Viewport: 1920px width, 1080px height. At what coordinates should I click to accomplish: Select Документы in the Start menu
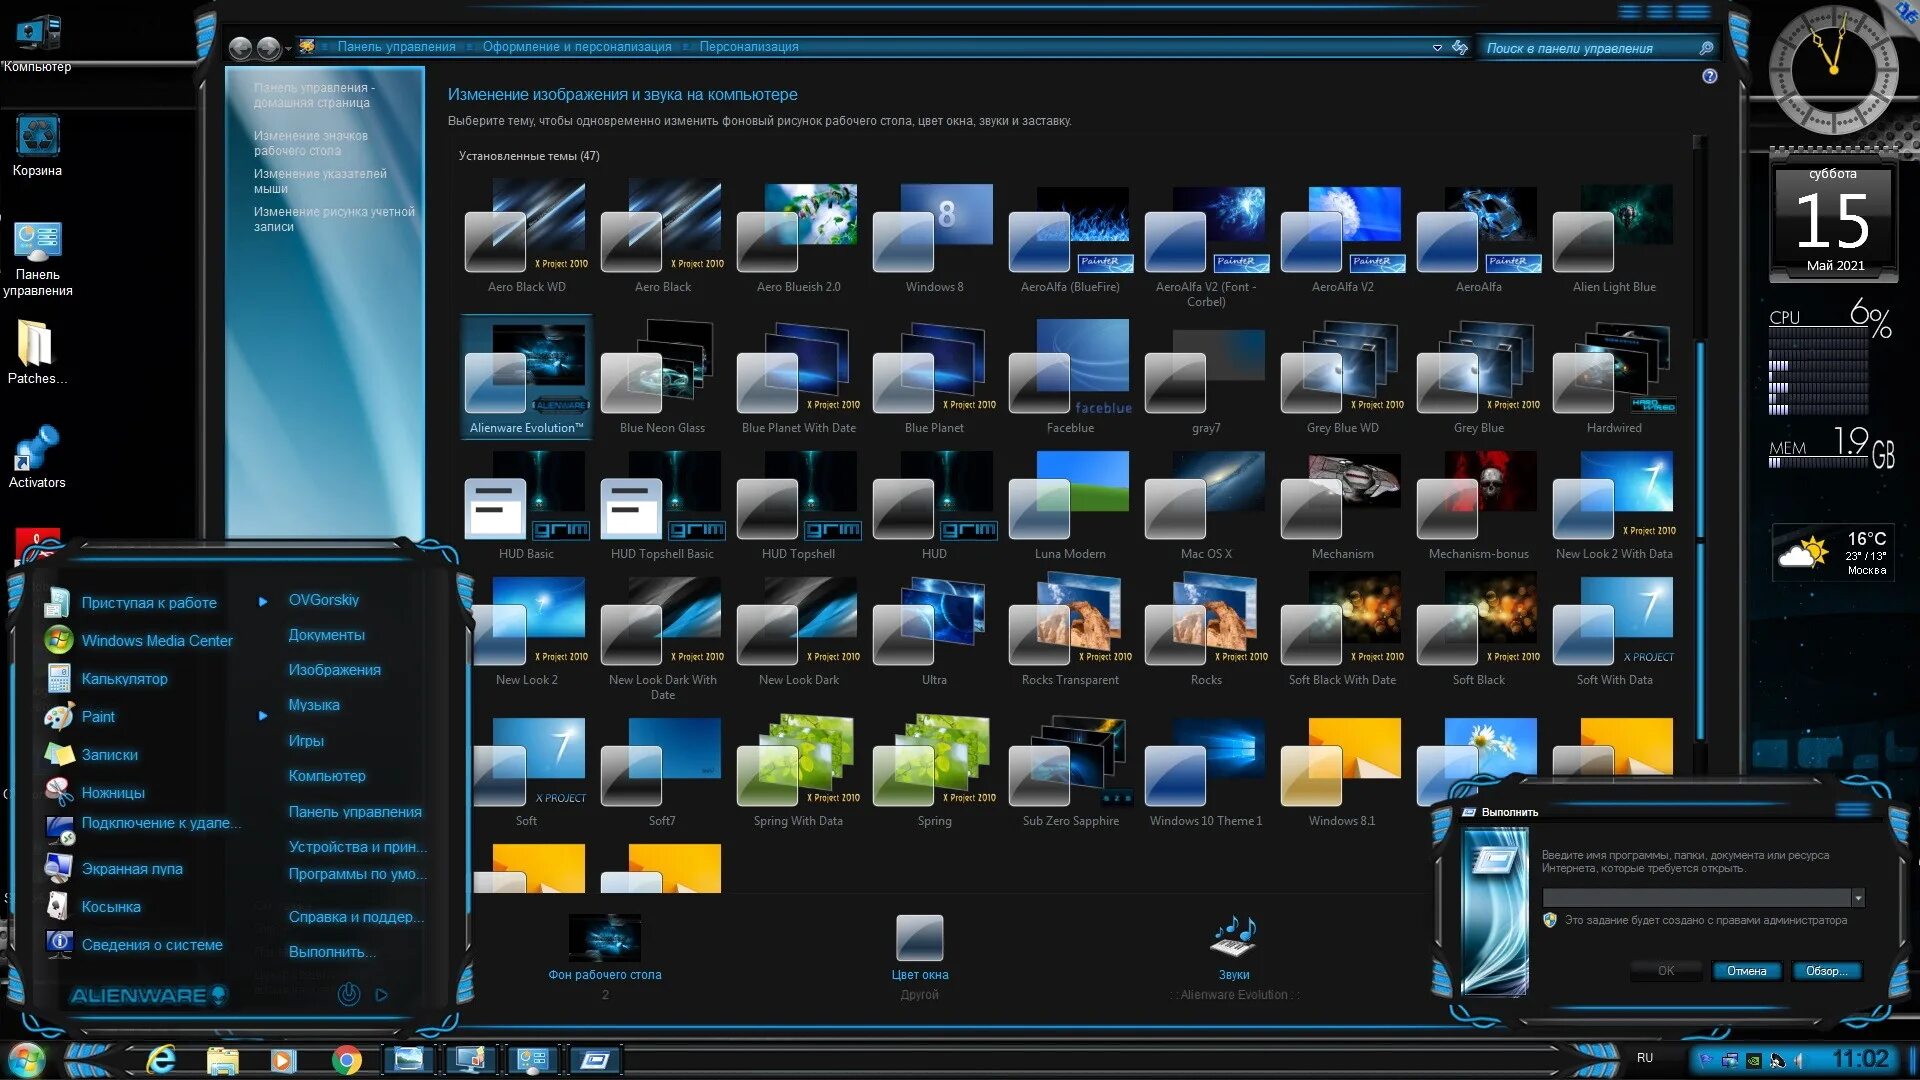326,634
